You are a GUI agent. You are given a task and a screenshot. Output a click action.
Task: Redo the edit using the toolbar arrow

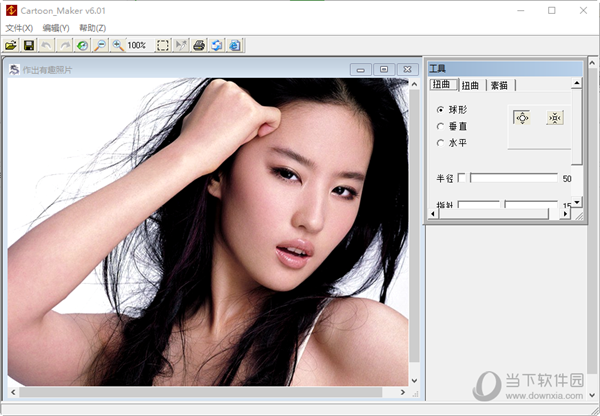(65, 45)
